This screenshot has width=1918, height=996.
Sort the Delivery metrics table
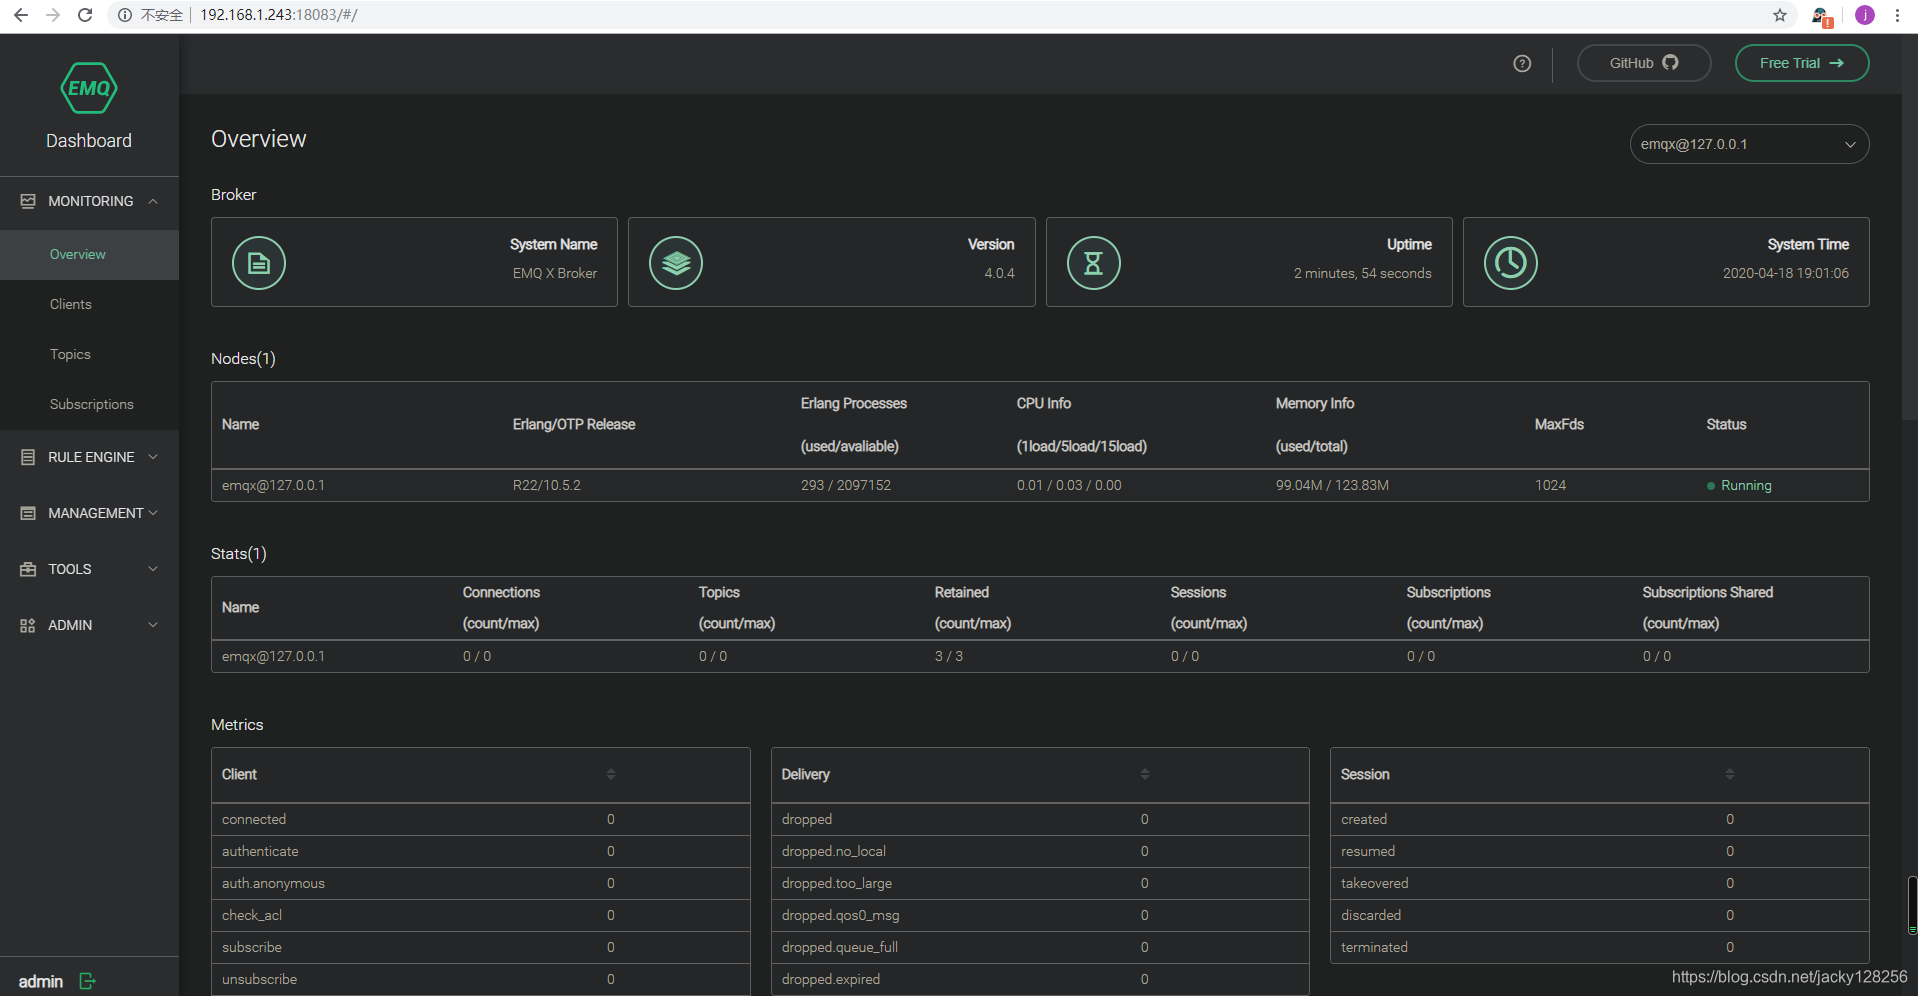click(x=1145, y=774)
